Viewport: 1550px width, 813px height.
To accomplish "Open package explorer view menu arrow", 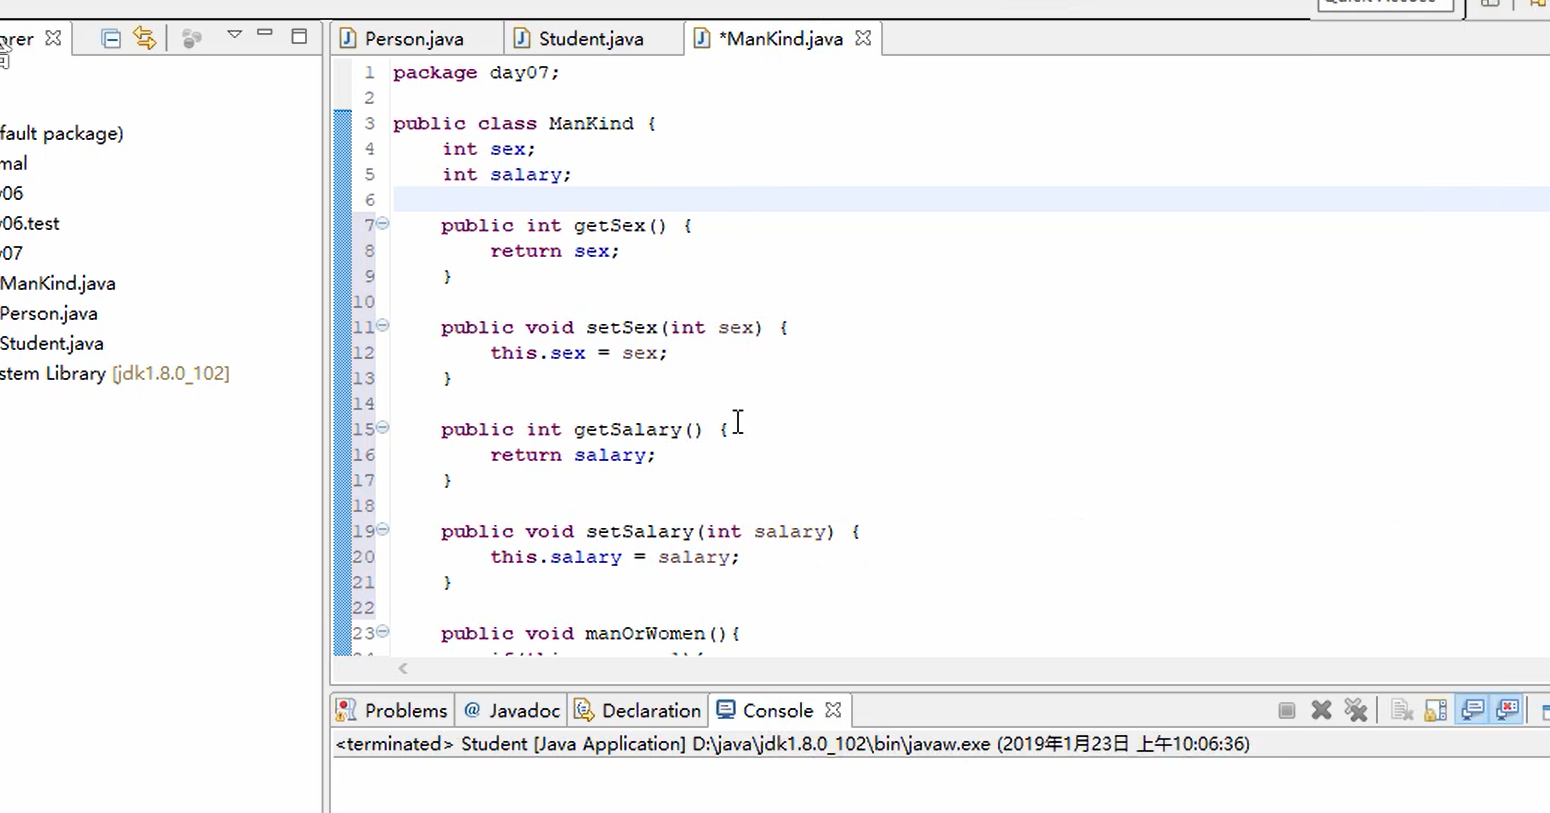I will (x=234, y=35).
